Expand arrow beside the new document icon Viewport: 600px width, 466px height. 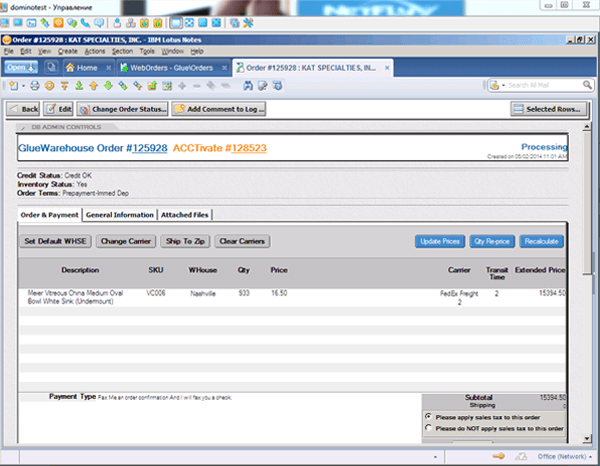click(x=23, y=86)
